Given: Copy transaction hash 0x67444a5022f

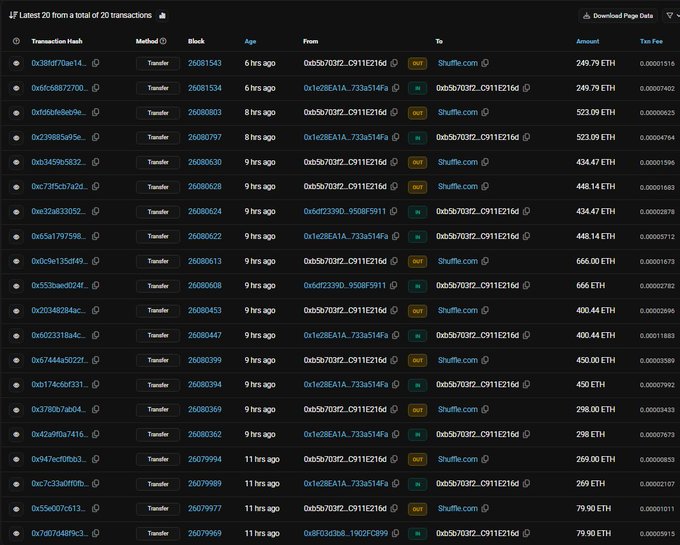Looking at the screenshot, I should tap(95, 360).
